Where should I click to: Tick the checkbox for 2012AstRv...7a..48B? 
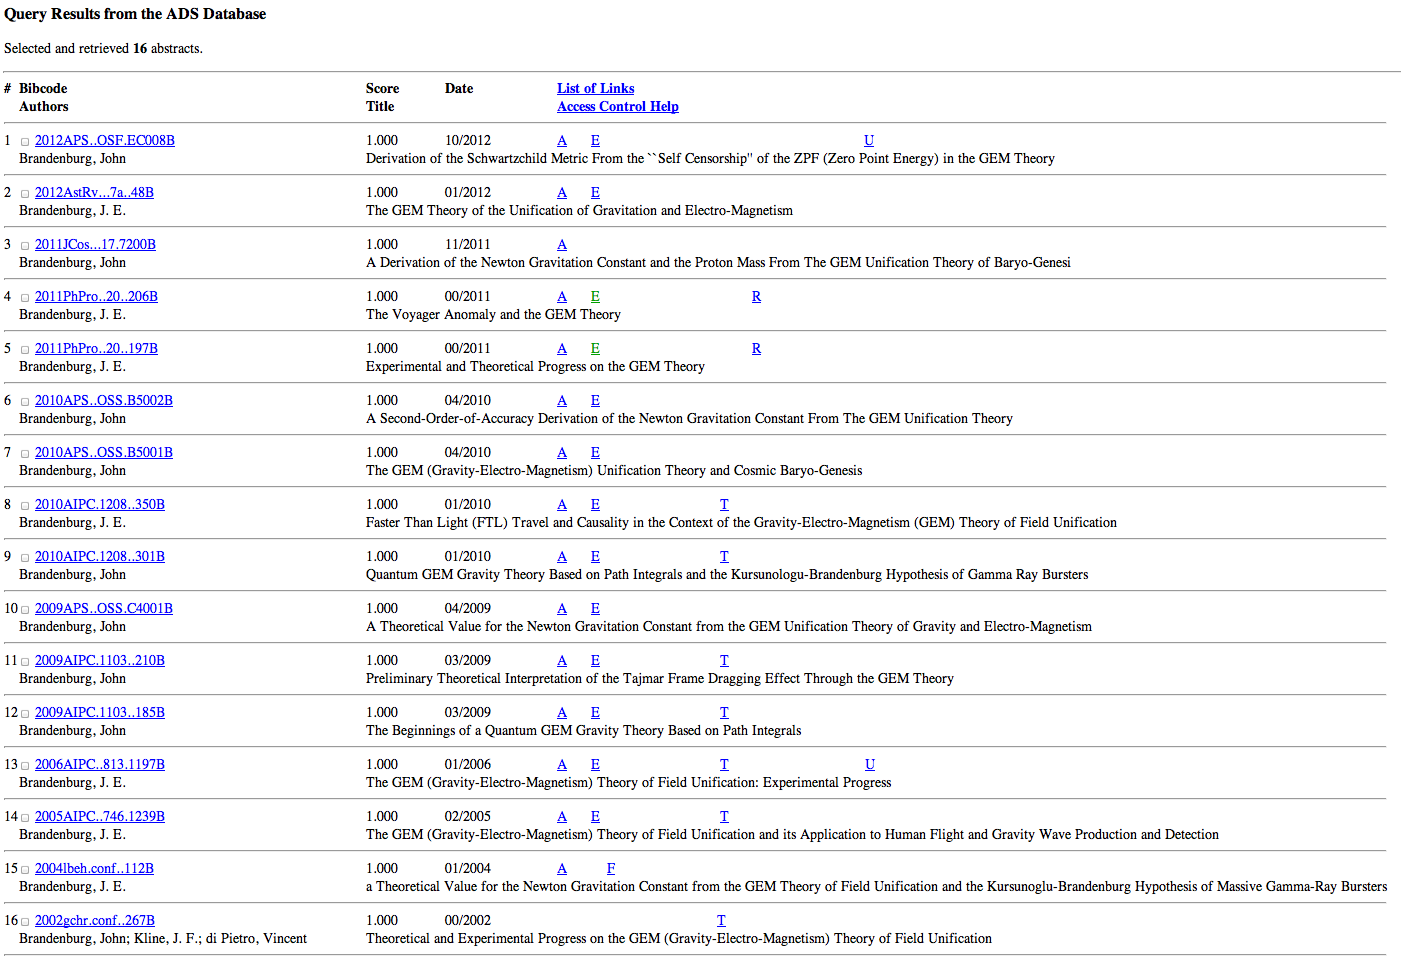(25, 194)
